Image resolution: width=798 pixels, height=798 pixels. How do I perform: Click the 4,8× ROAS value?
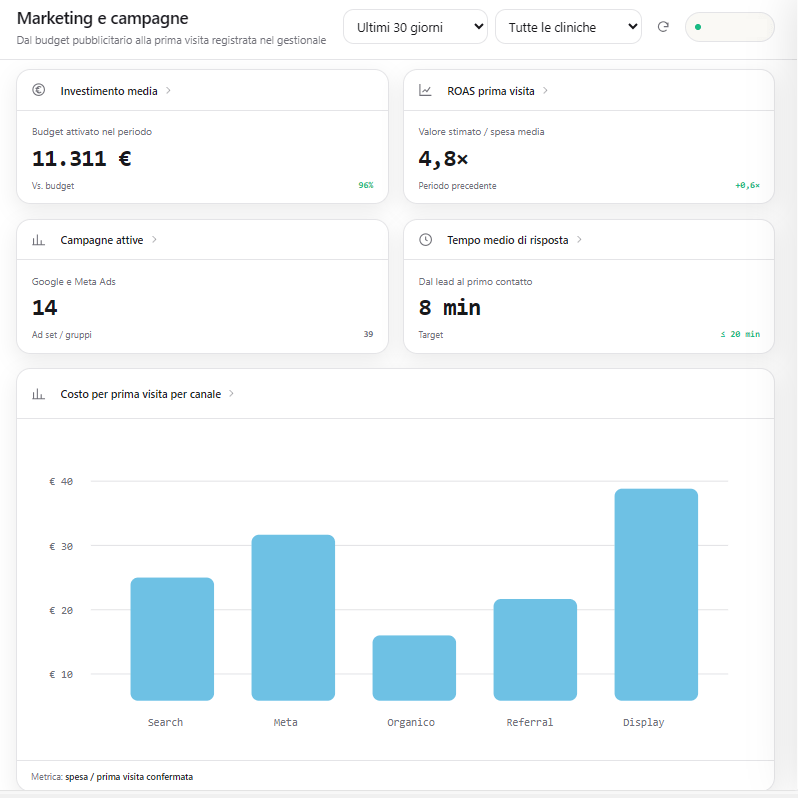tap(443, 159)
